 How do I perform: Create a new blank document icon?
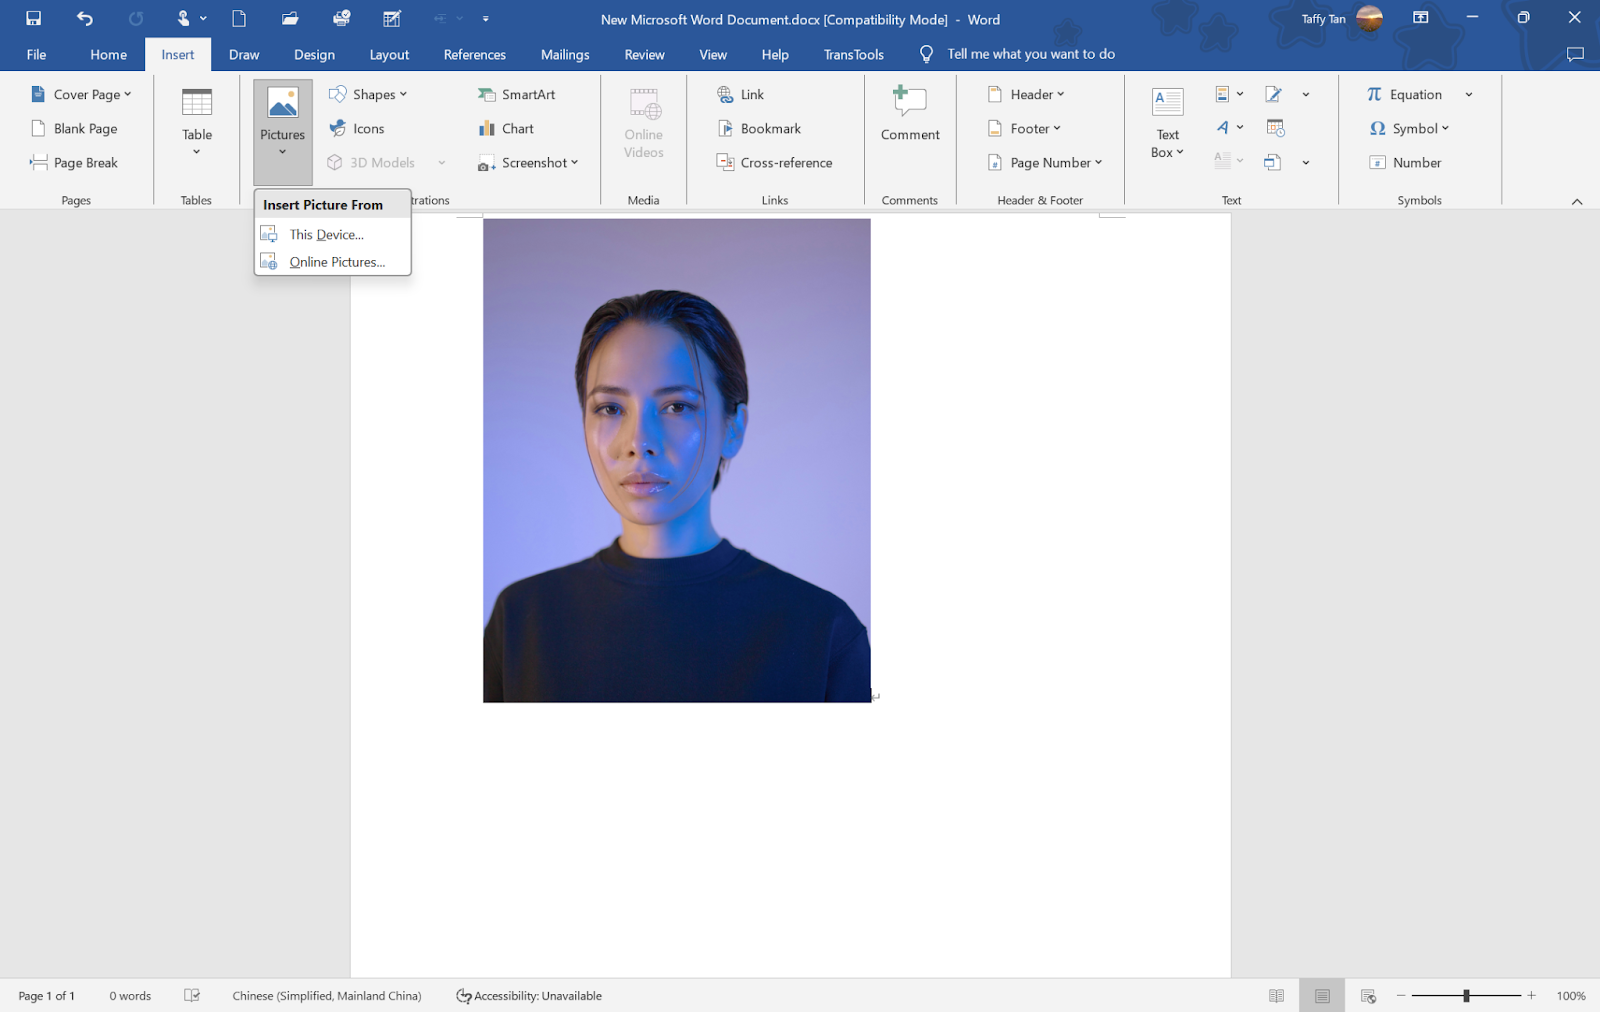point(239,18)
